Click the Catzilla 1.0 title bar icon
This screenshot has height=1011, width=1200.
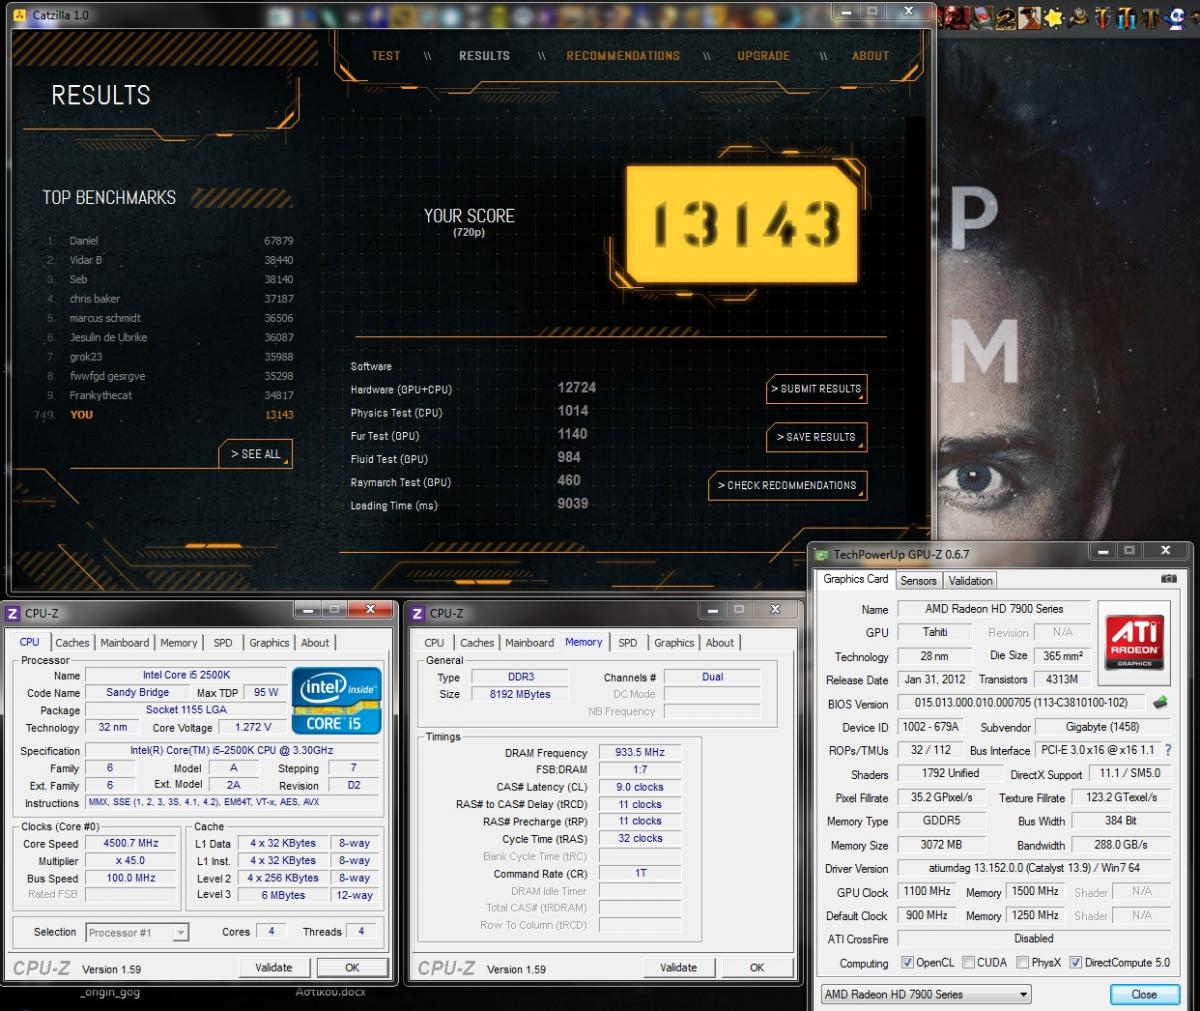point(22,15)
